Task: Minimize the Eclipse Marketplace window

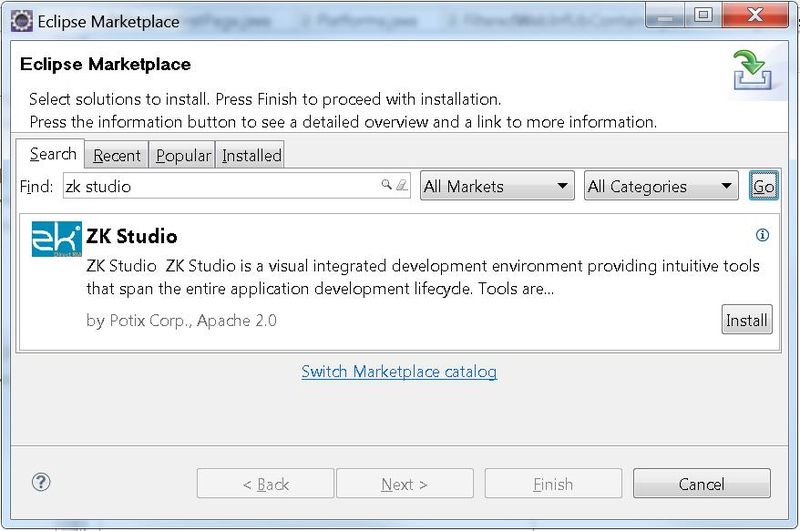Action: (x=665, y=15)
